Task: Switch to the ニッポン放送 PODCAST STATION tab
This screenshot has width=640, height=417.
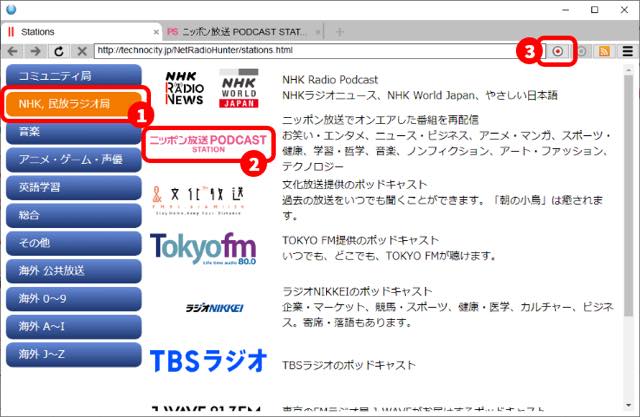Action: pos(242,32)
